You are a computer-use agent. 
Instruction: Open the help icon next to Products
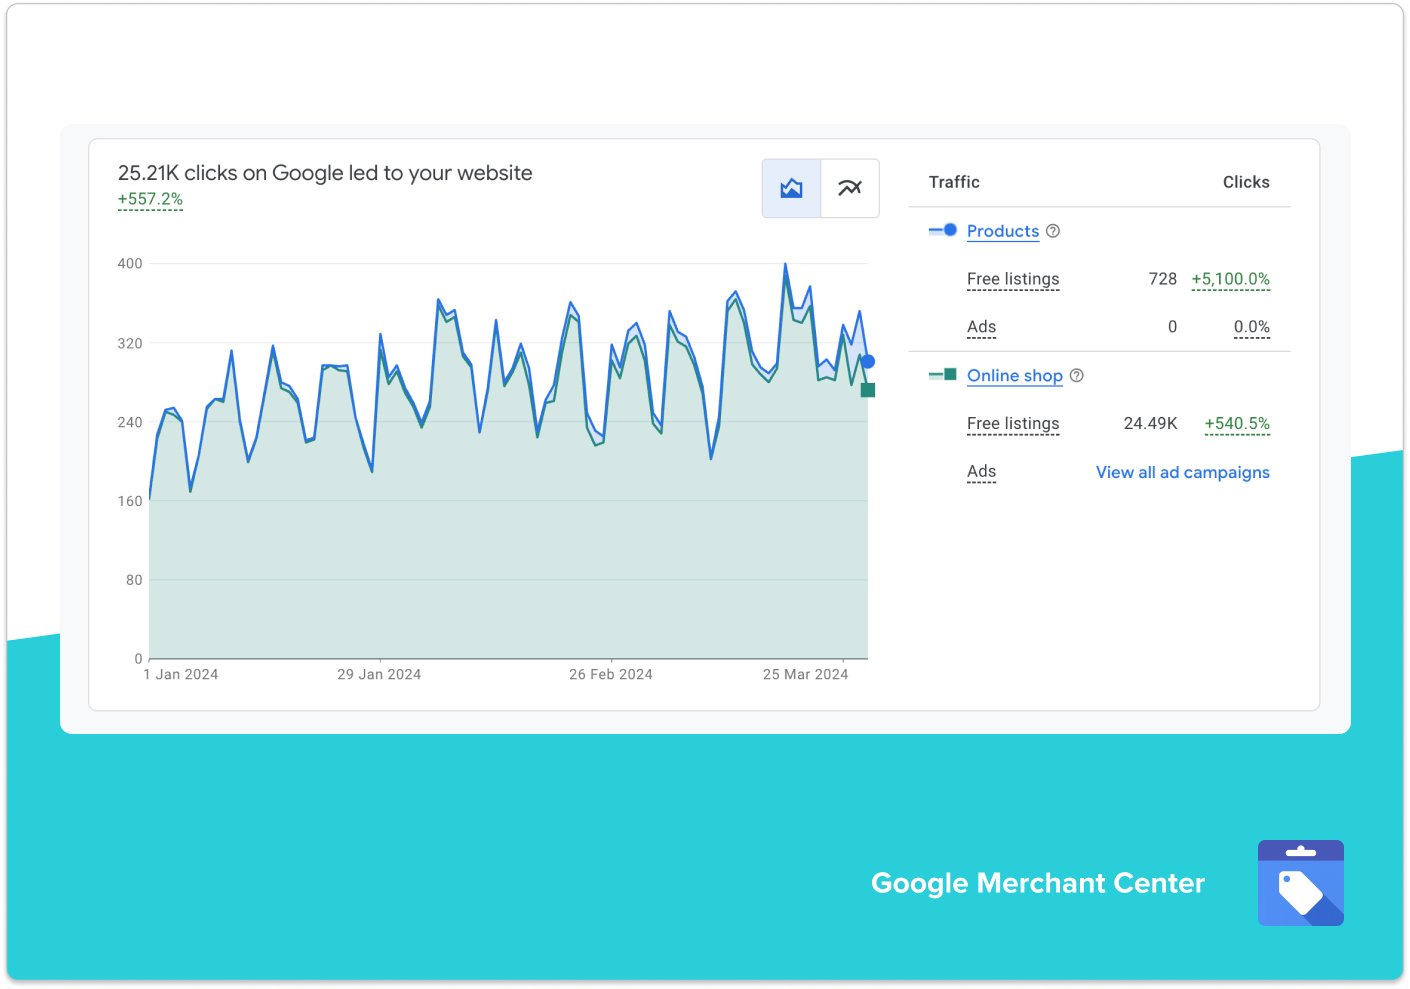[x=1053, y=230]
